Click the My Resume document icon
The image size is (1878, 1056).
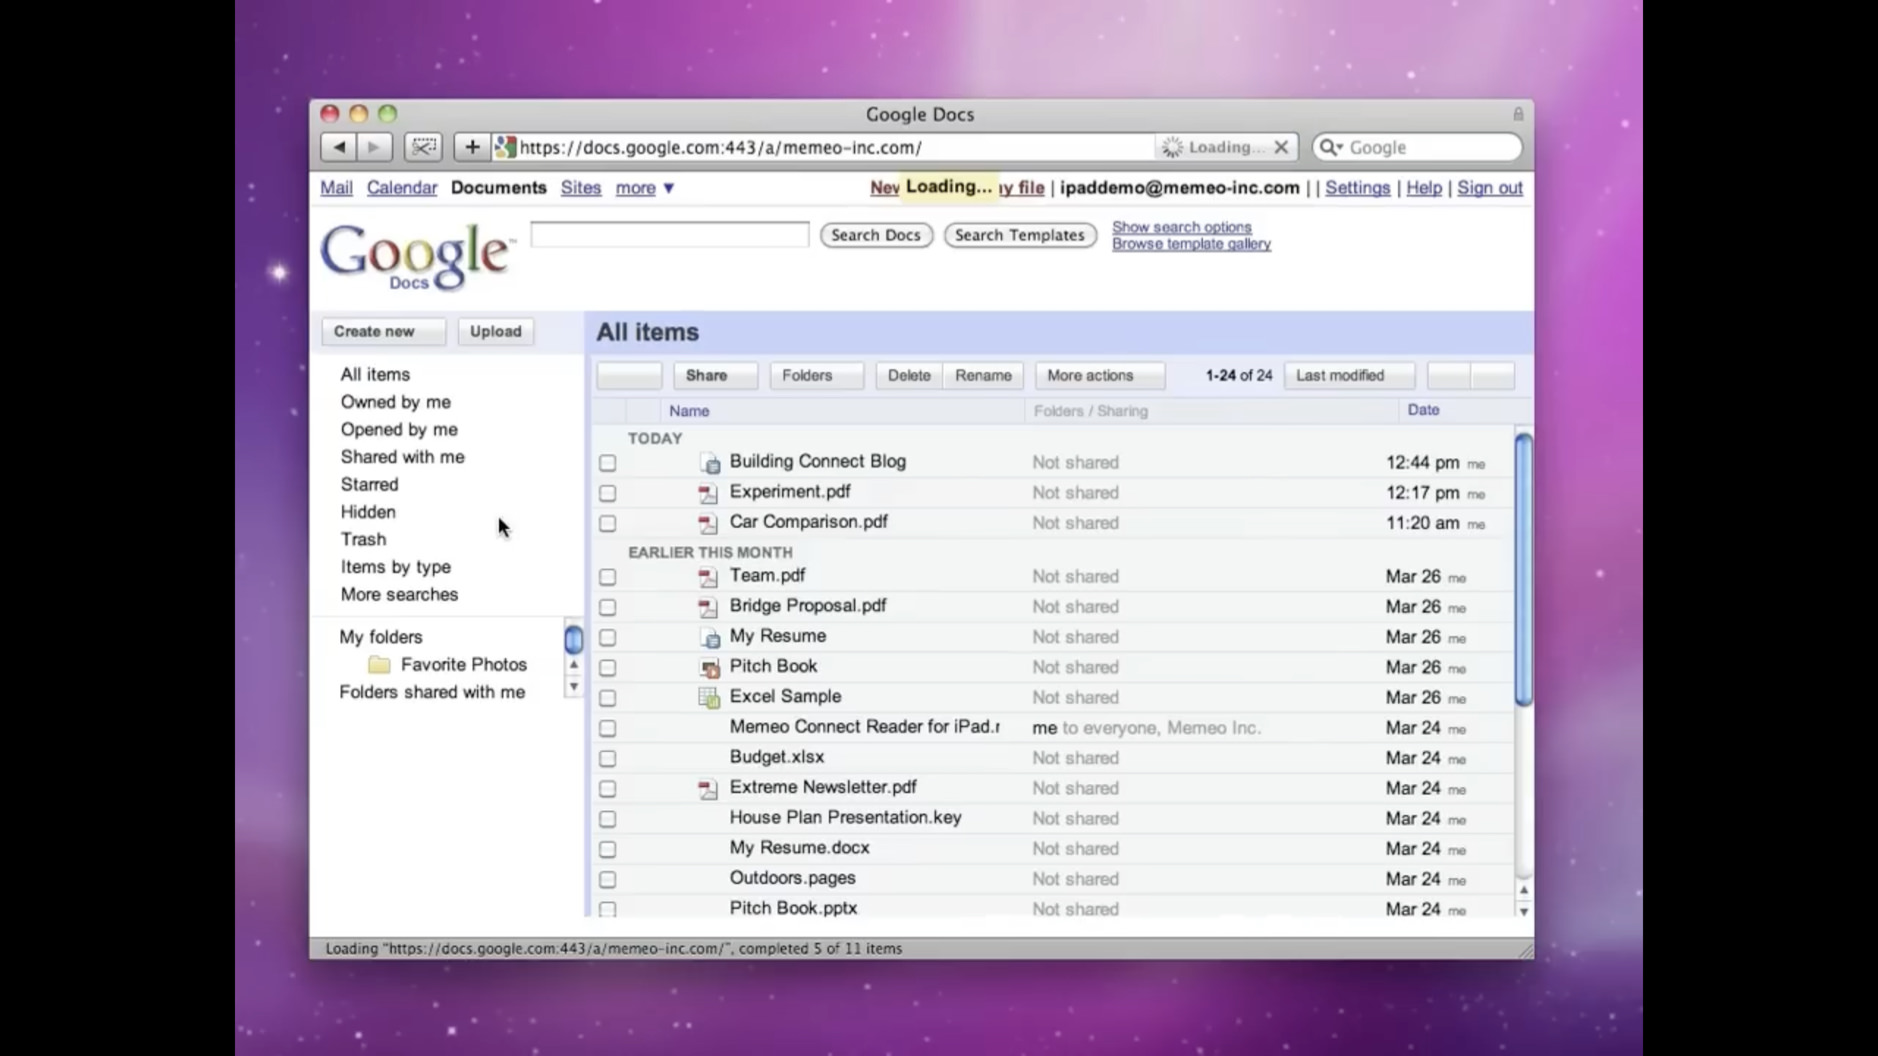tap(709, 637)
